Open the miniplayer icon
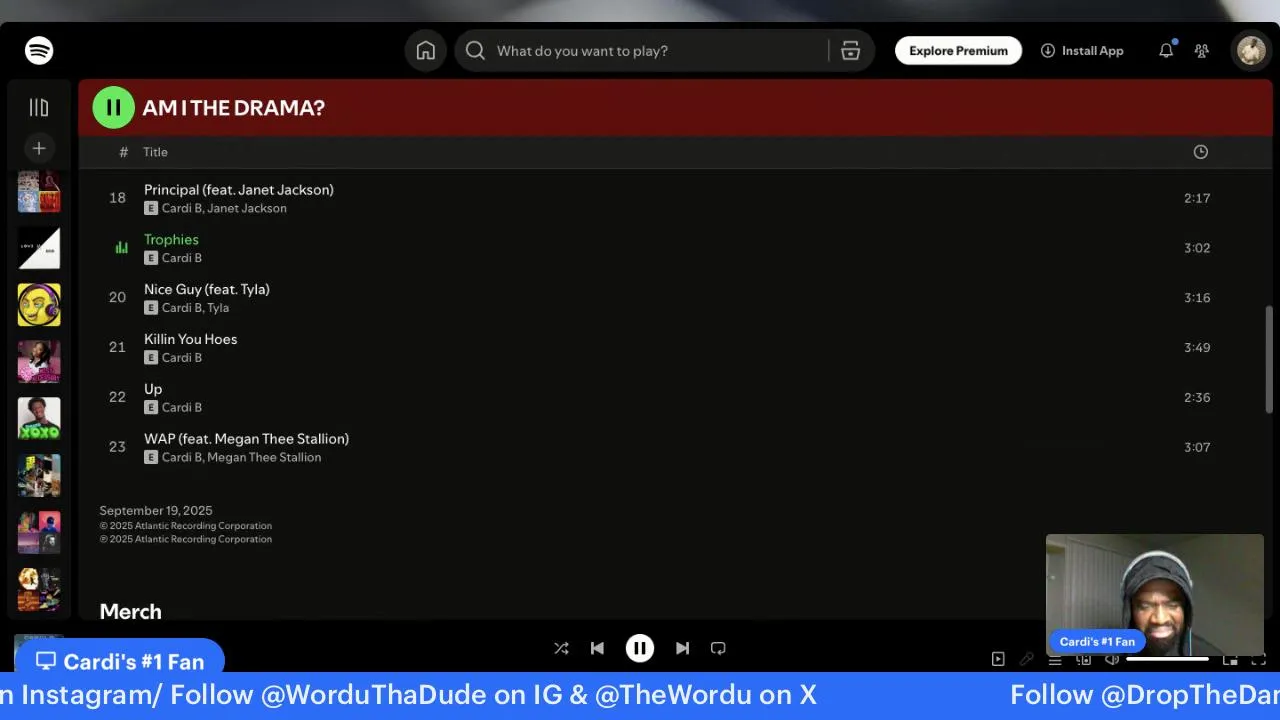 (x=1230, y=660)
